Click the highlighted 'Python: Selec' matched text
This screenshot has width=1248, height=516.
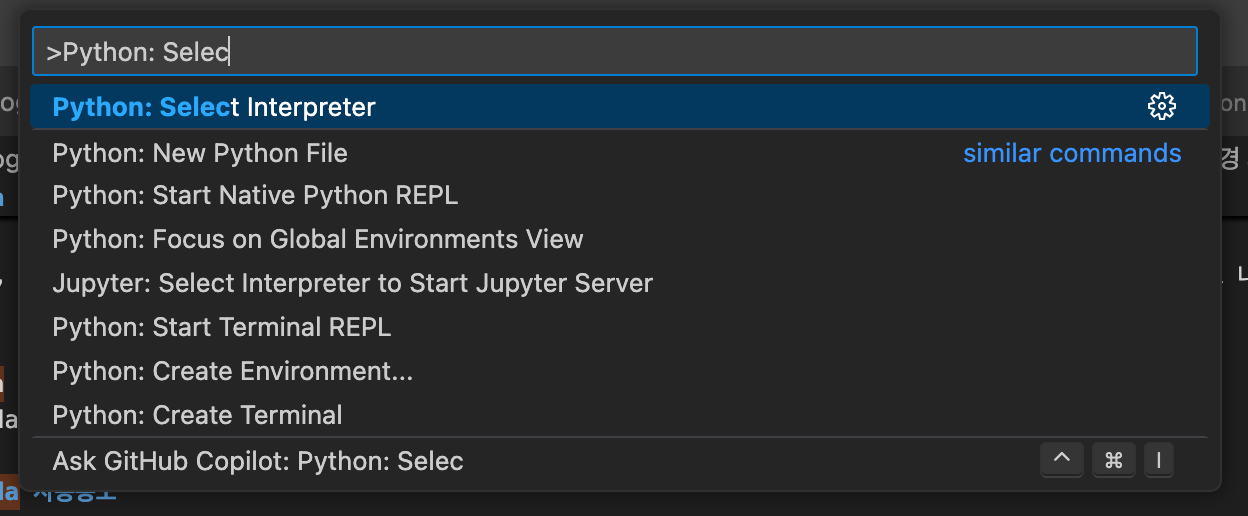(140, 106)
